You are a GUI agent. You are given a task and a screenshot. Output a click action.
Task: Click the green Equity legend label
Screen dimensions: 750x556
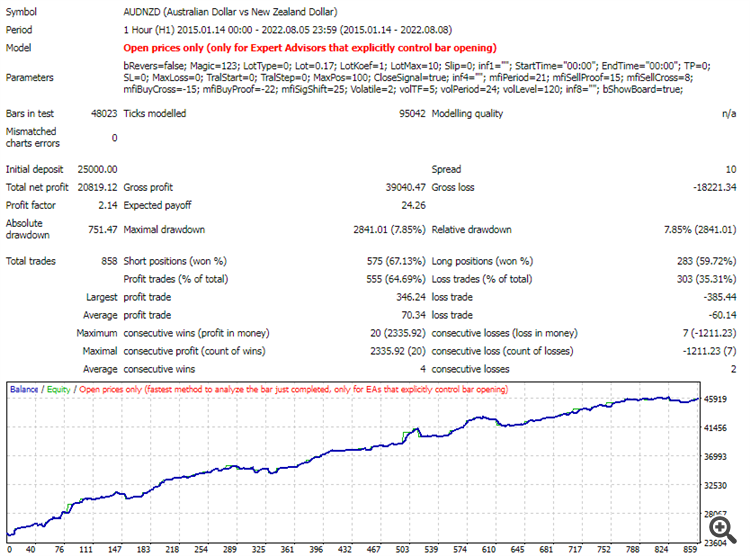tap(58, 389)
